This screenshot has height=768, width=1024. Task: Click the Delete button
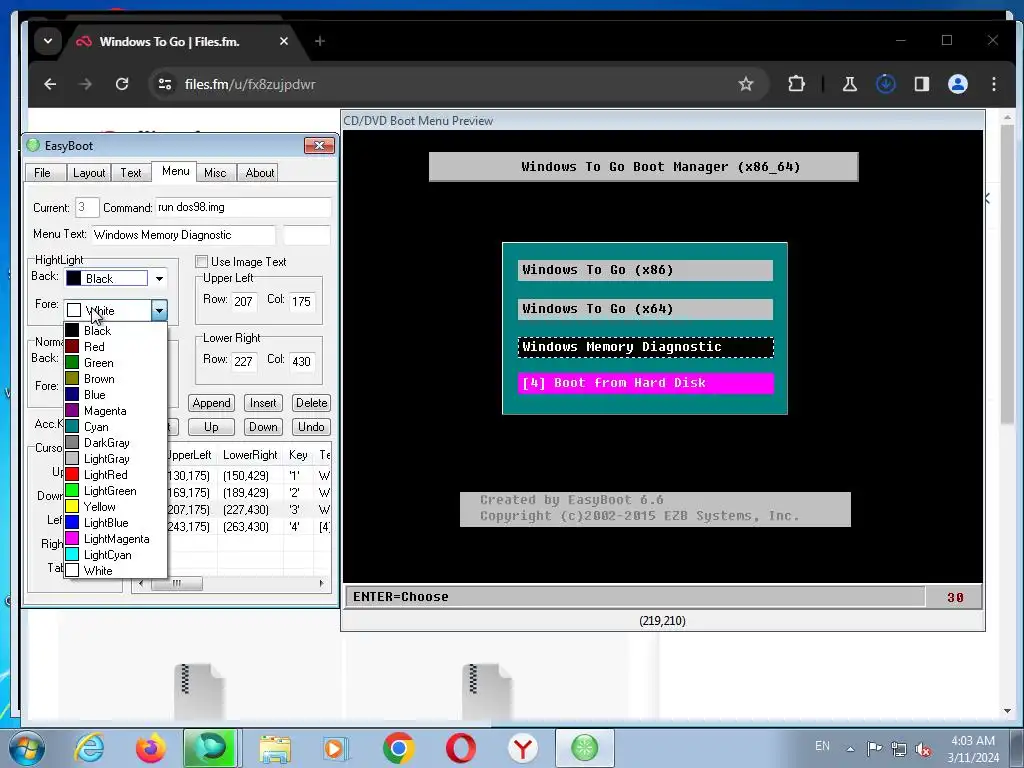[x=312, y=403]
